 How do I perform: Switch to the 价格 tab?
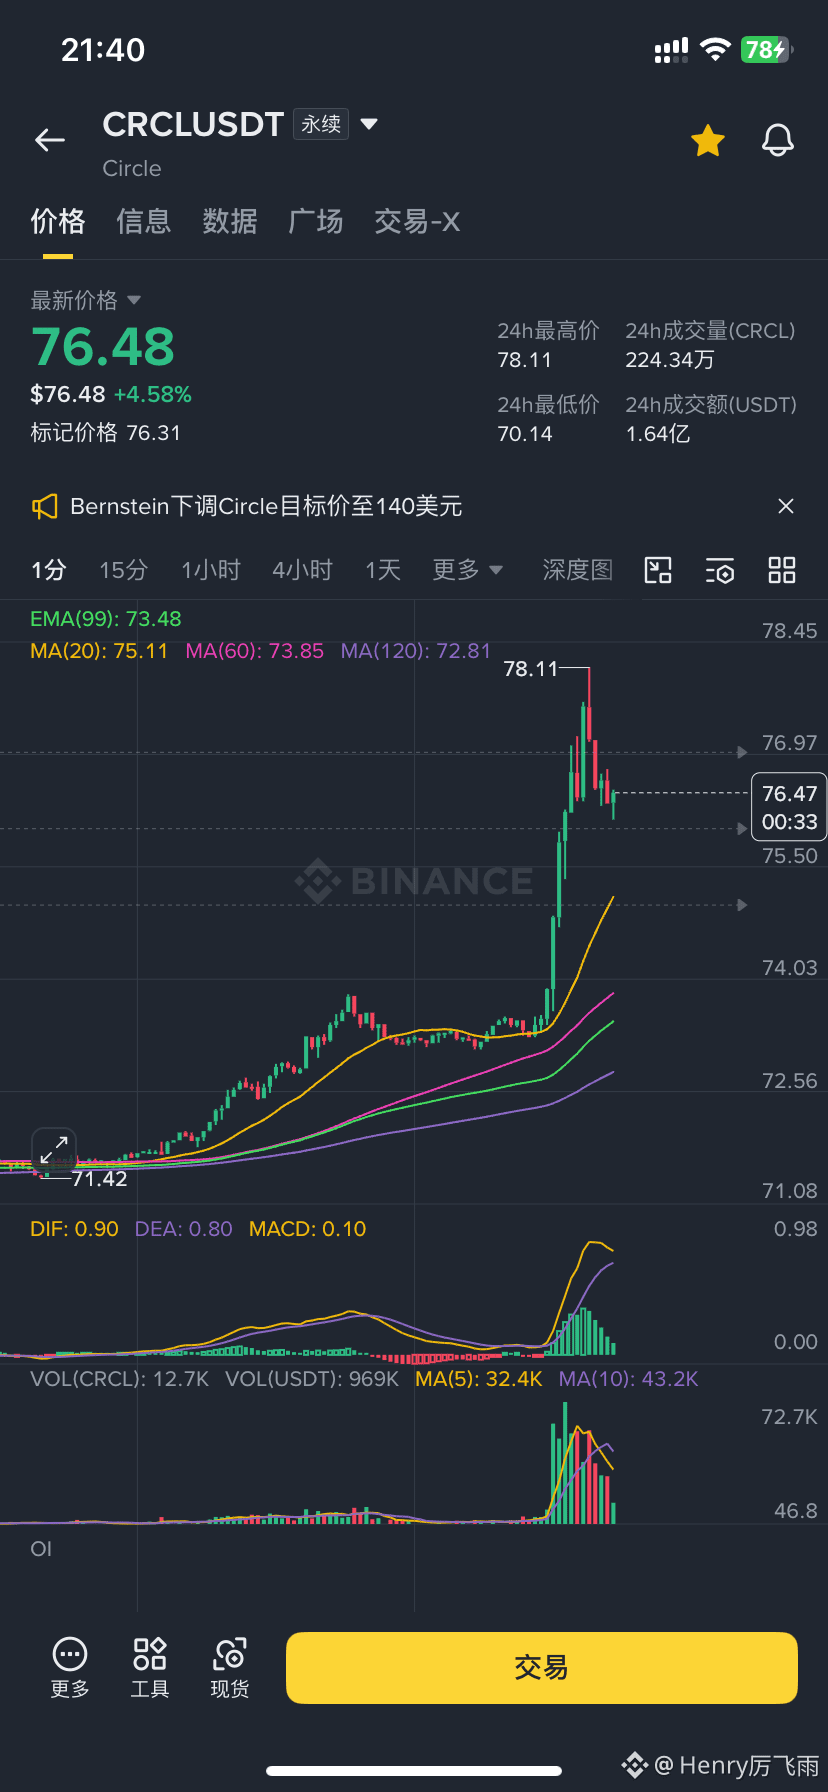pyautogui.click(x=58, y=222)
